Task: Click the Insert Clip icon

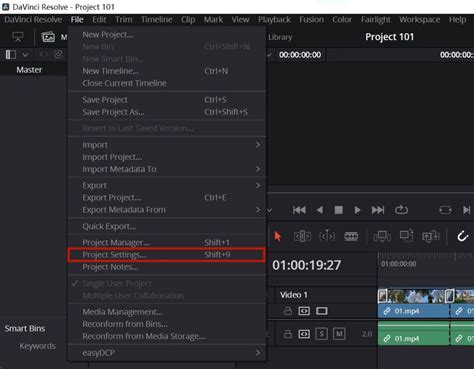Action: click(x=382, y=237)
